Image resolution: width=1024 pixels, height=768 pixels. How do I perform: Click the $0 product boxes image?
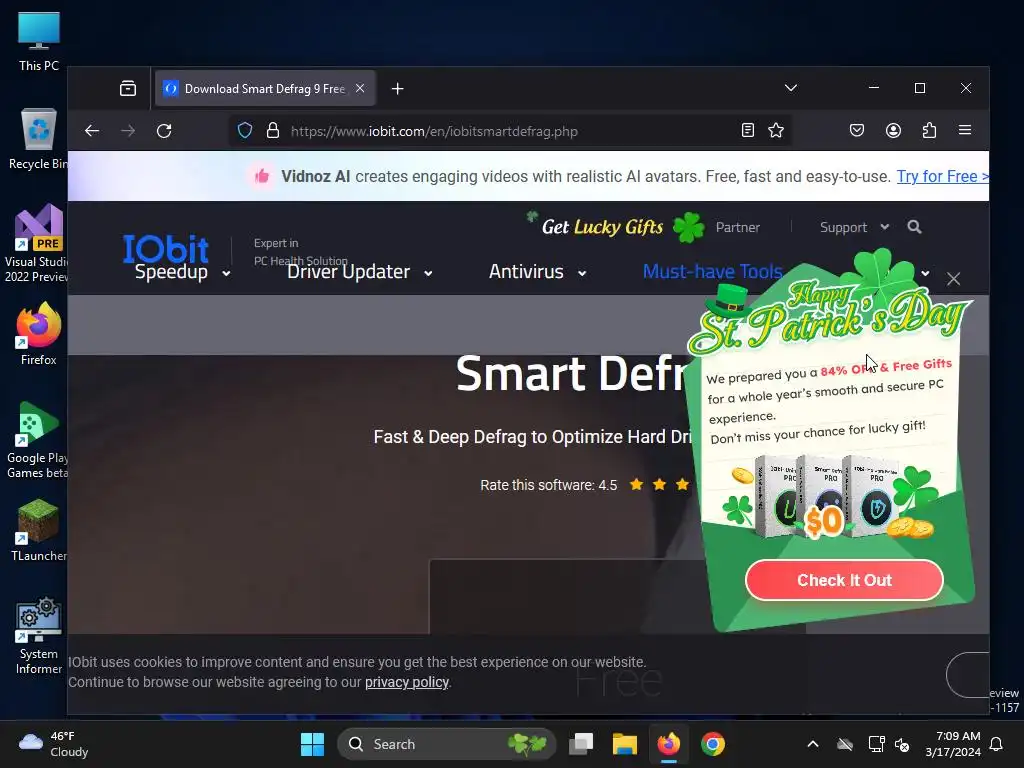pos(829,496)
